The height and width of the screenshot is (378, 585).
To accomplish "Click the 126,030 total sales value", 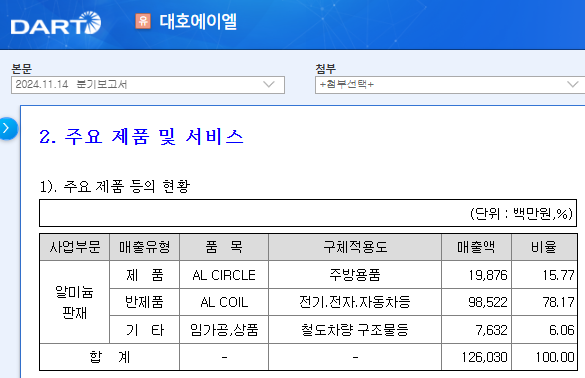I will point(484,357).
